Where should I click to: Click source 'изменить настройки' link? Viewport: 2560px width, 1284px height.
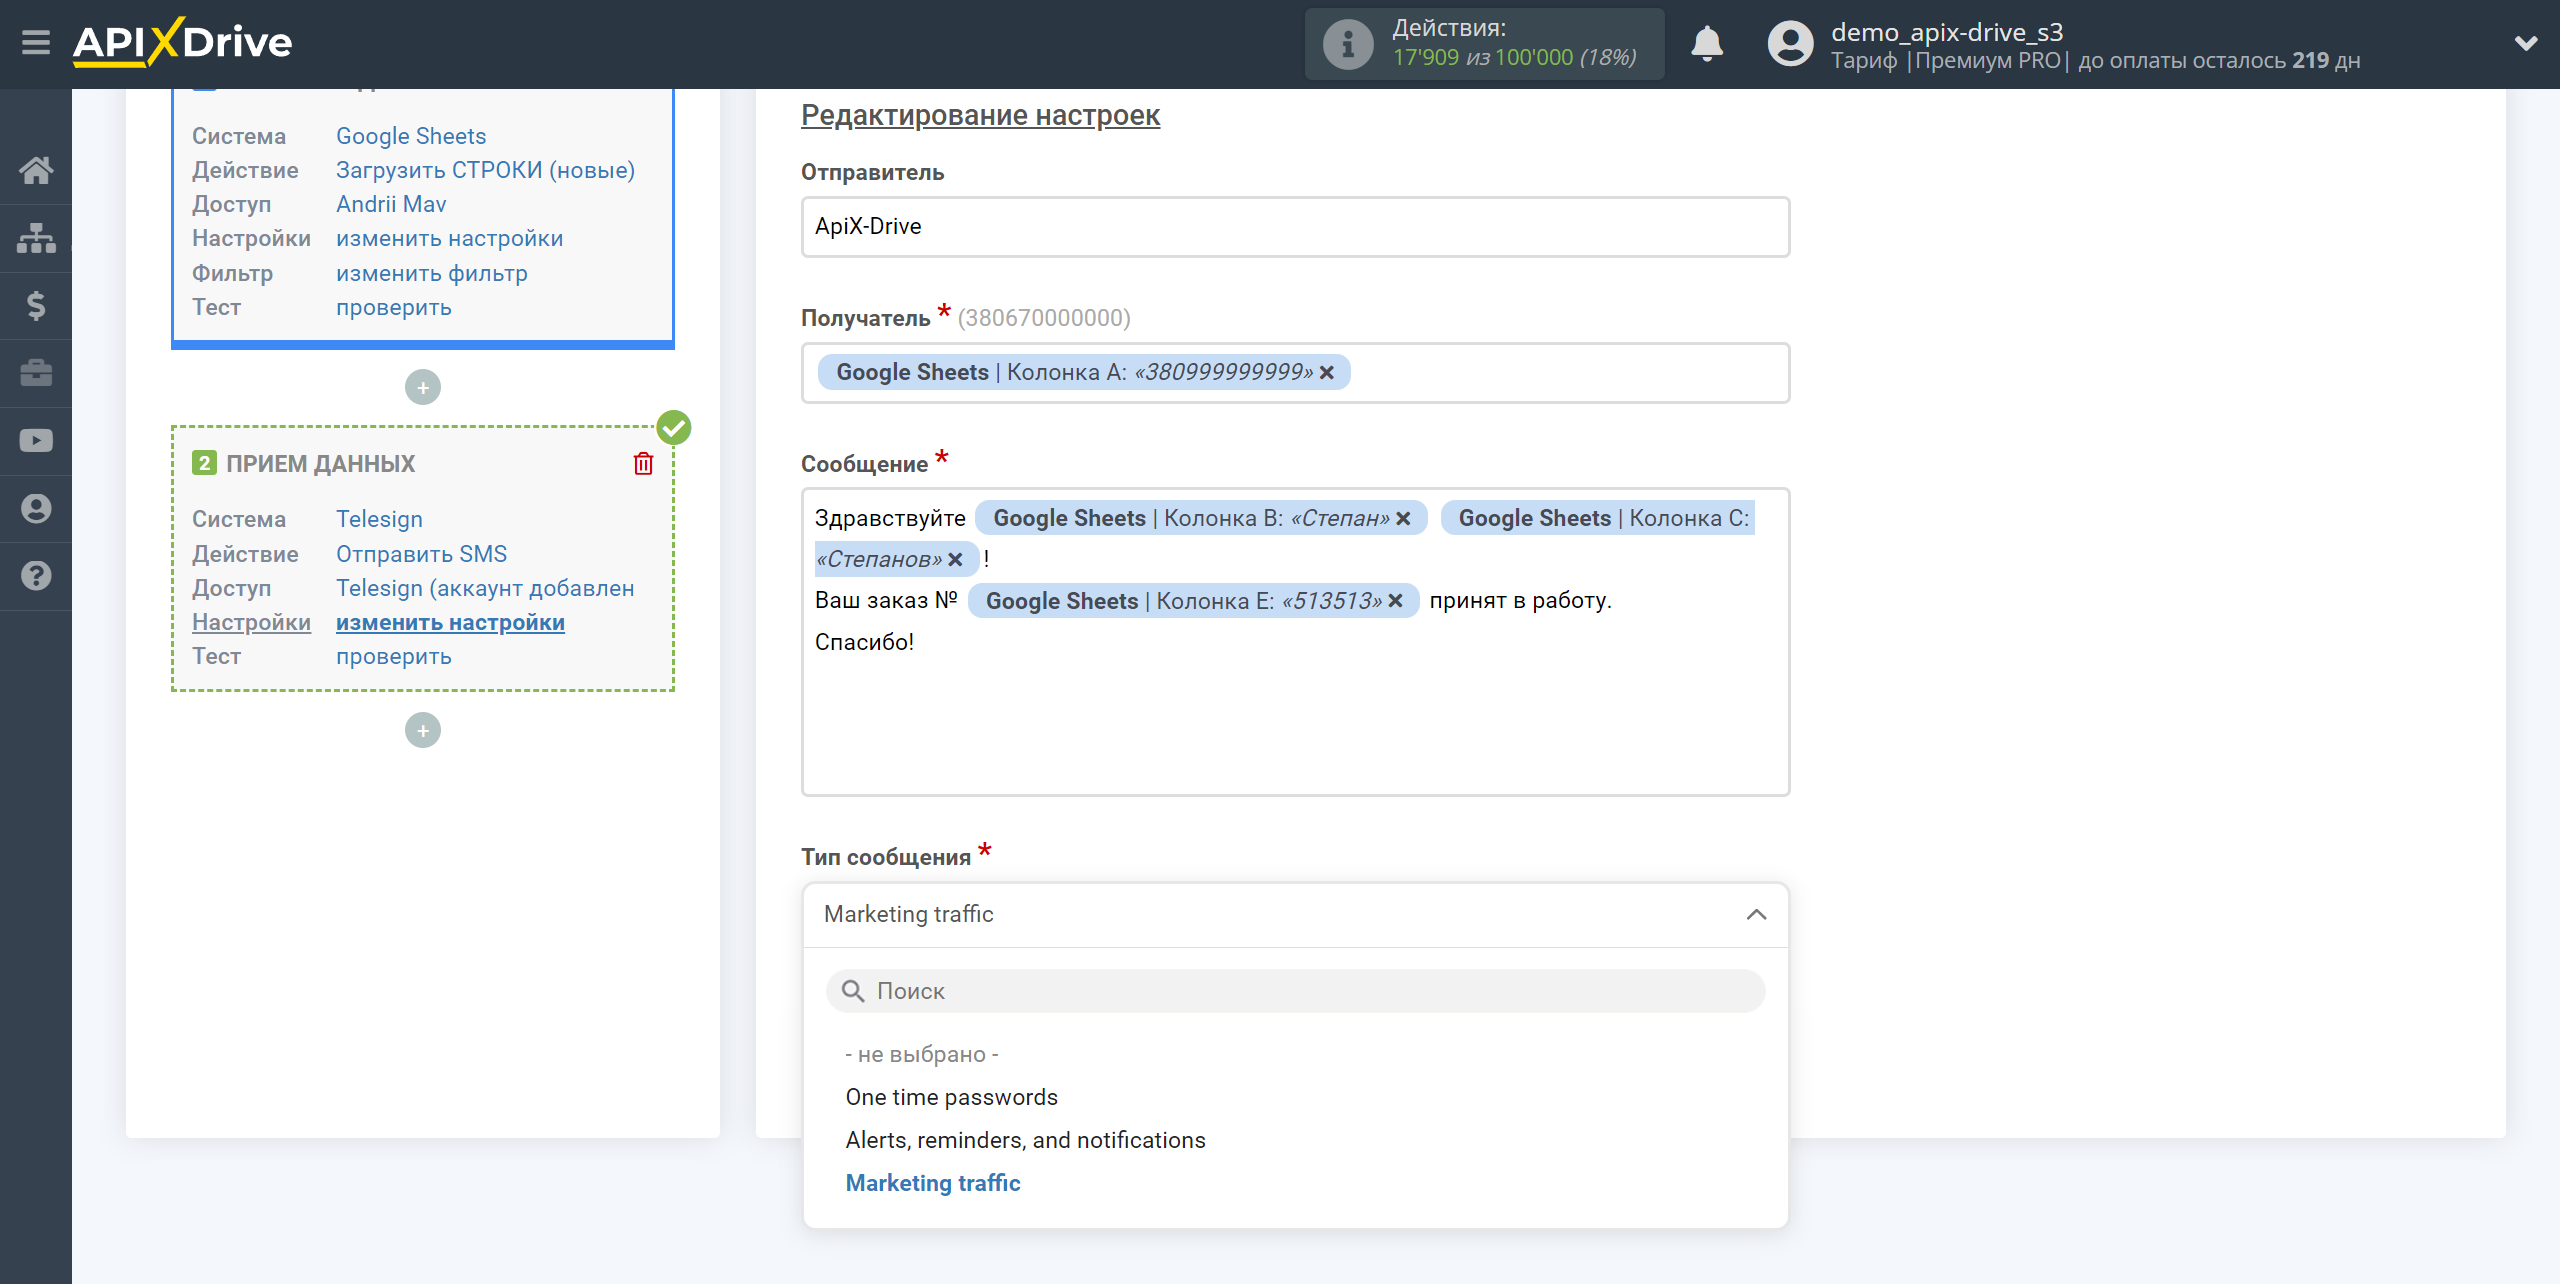449,238
